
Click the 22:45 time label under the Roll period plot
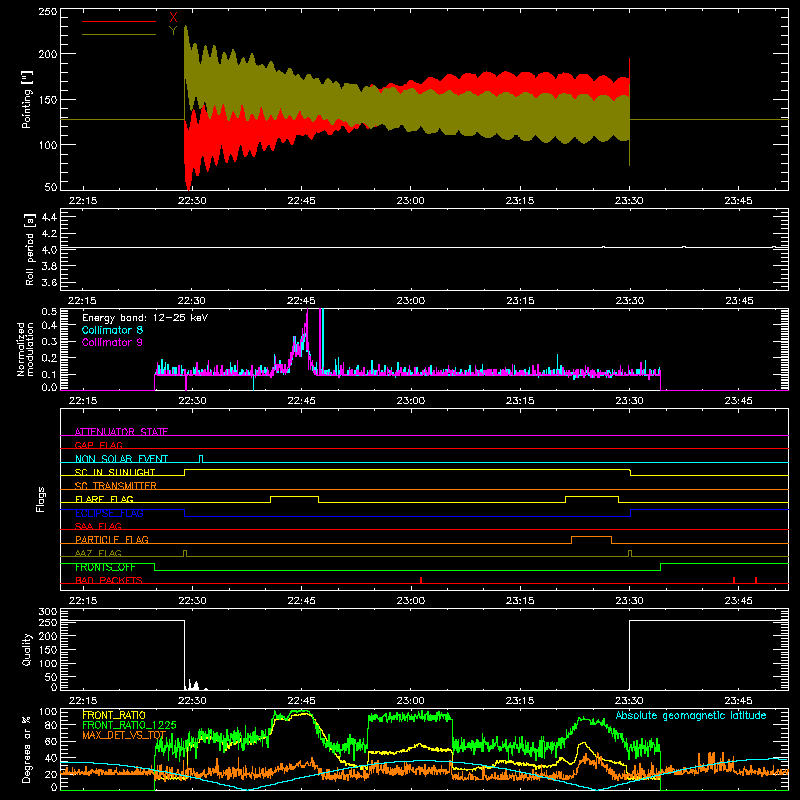click(x=301, y=301)
